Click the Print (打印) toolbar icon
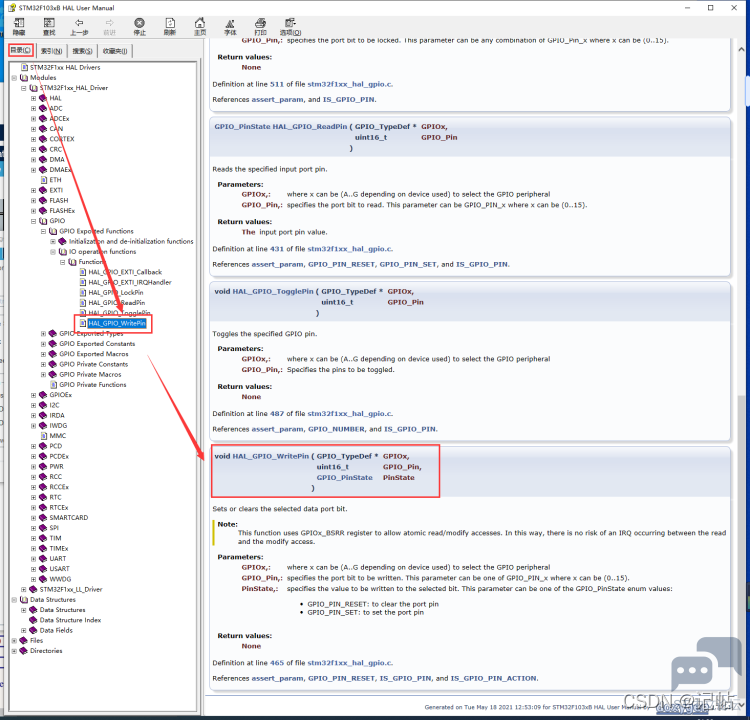The height and width of the screenshot is (720, 750). [x=260, y=27]
